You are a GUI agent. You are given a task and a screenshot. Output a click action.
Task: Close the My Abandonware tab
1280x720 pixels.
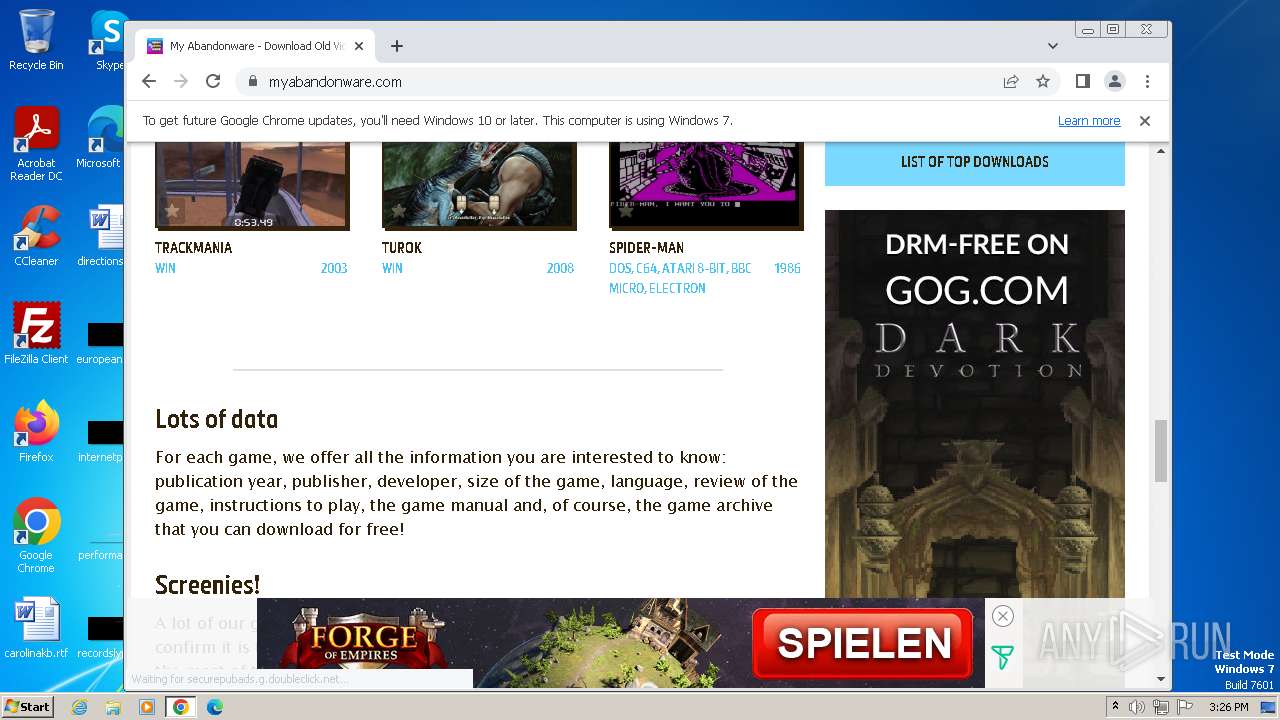click(x=359, y=46)
